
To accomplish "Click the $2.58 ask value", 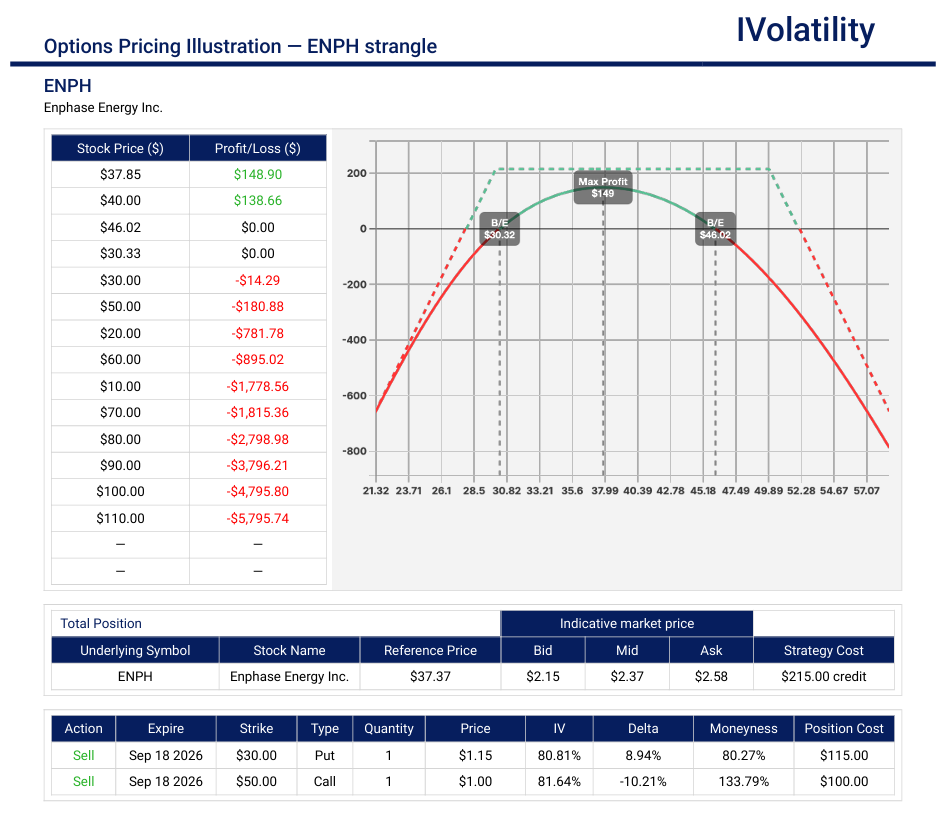I will [x=711, y=677].
